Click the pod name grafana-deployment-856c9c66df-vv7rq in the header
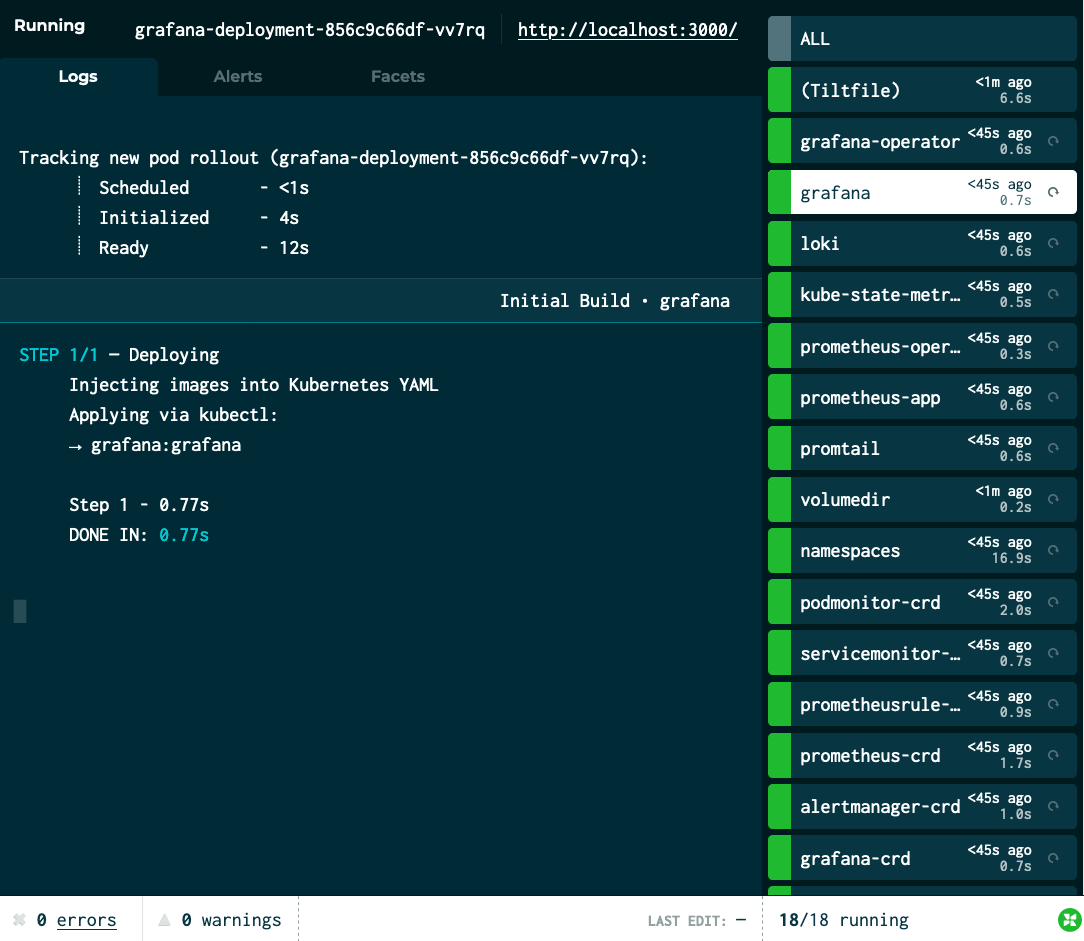 [310, 30]
